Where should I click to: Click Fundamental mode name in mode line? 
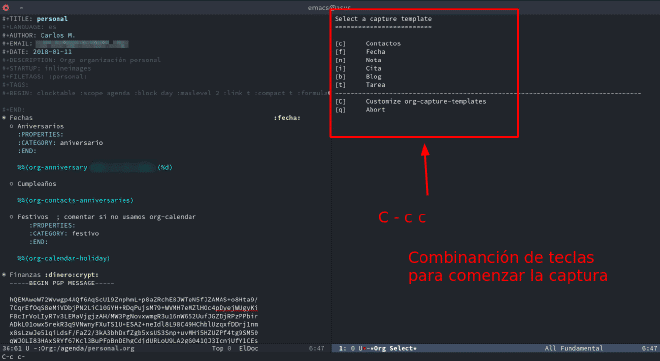click(x=581, y=348)
